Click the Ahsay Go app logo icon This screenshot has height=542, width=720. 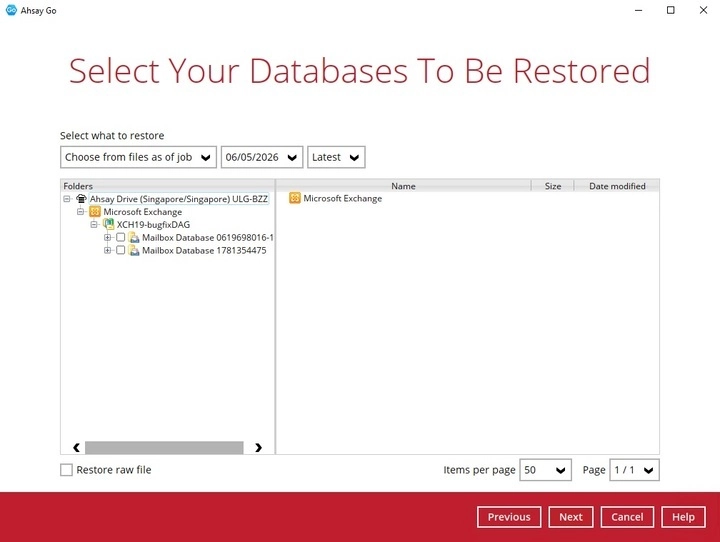(11, 10)
